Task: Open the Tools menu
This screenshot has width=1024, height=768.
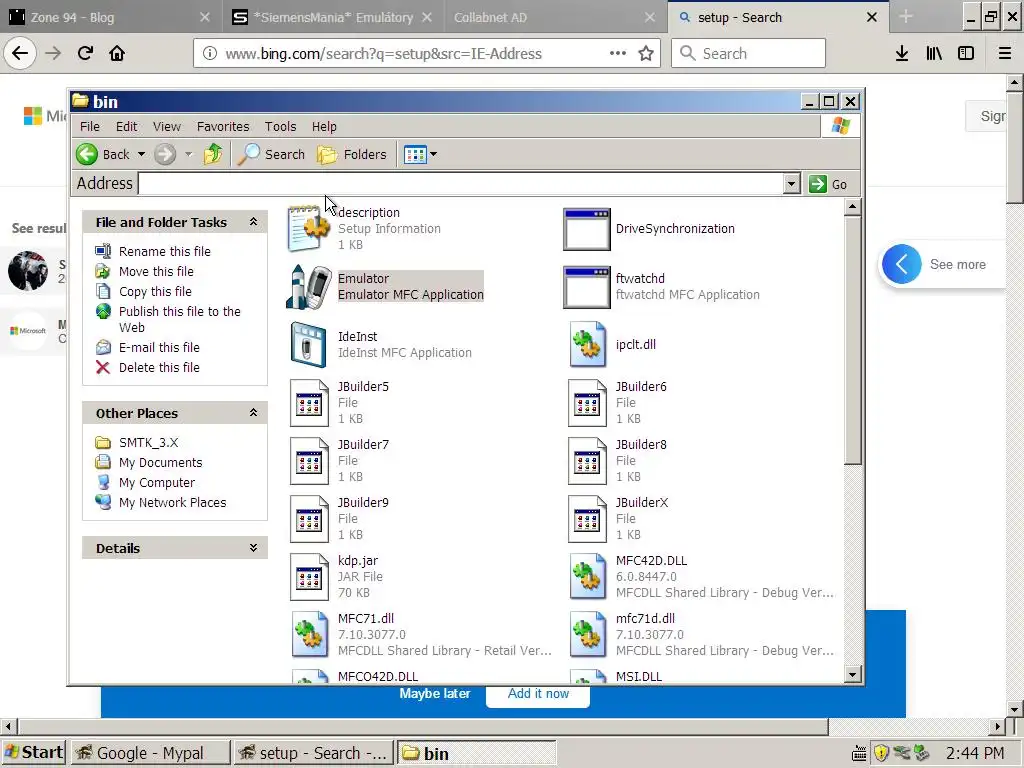Action: [x=280, y=127]
